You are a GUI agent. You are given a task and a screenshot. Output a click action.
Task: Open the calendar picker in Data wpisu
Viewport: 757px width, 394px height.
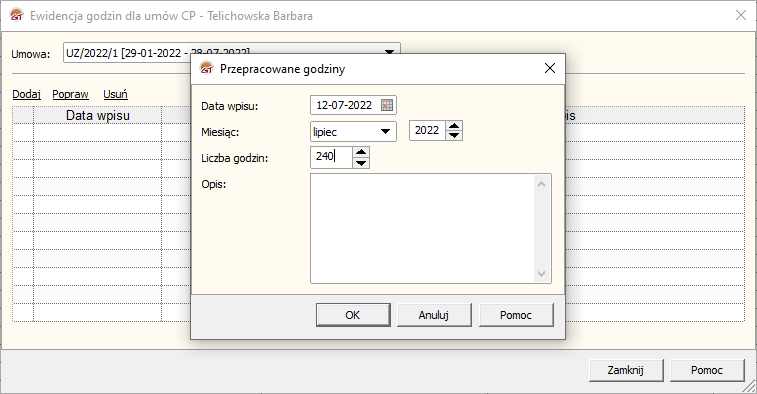[387, 105]
